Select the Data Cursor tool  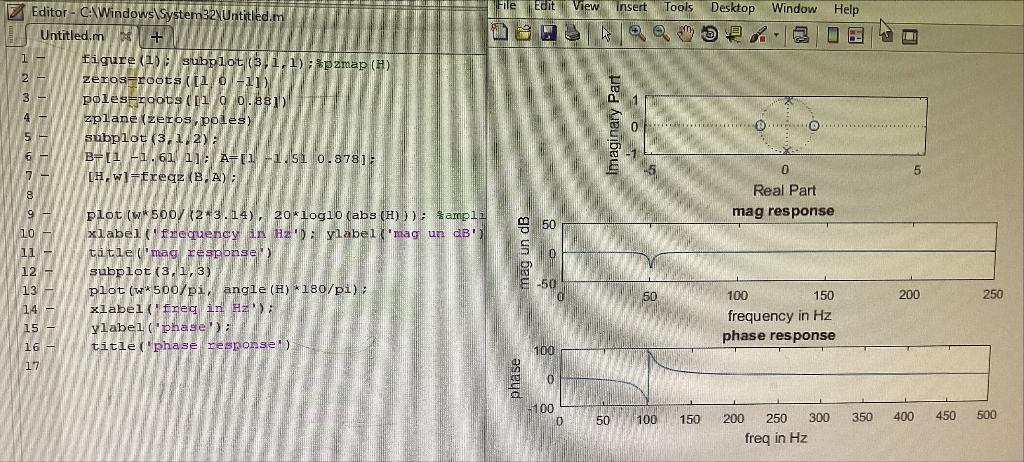[x=733, y=35]
